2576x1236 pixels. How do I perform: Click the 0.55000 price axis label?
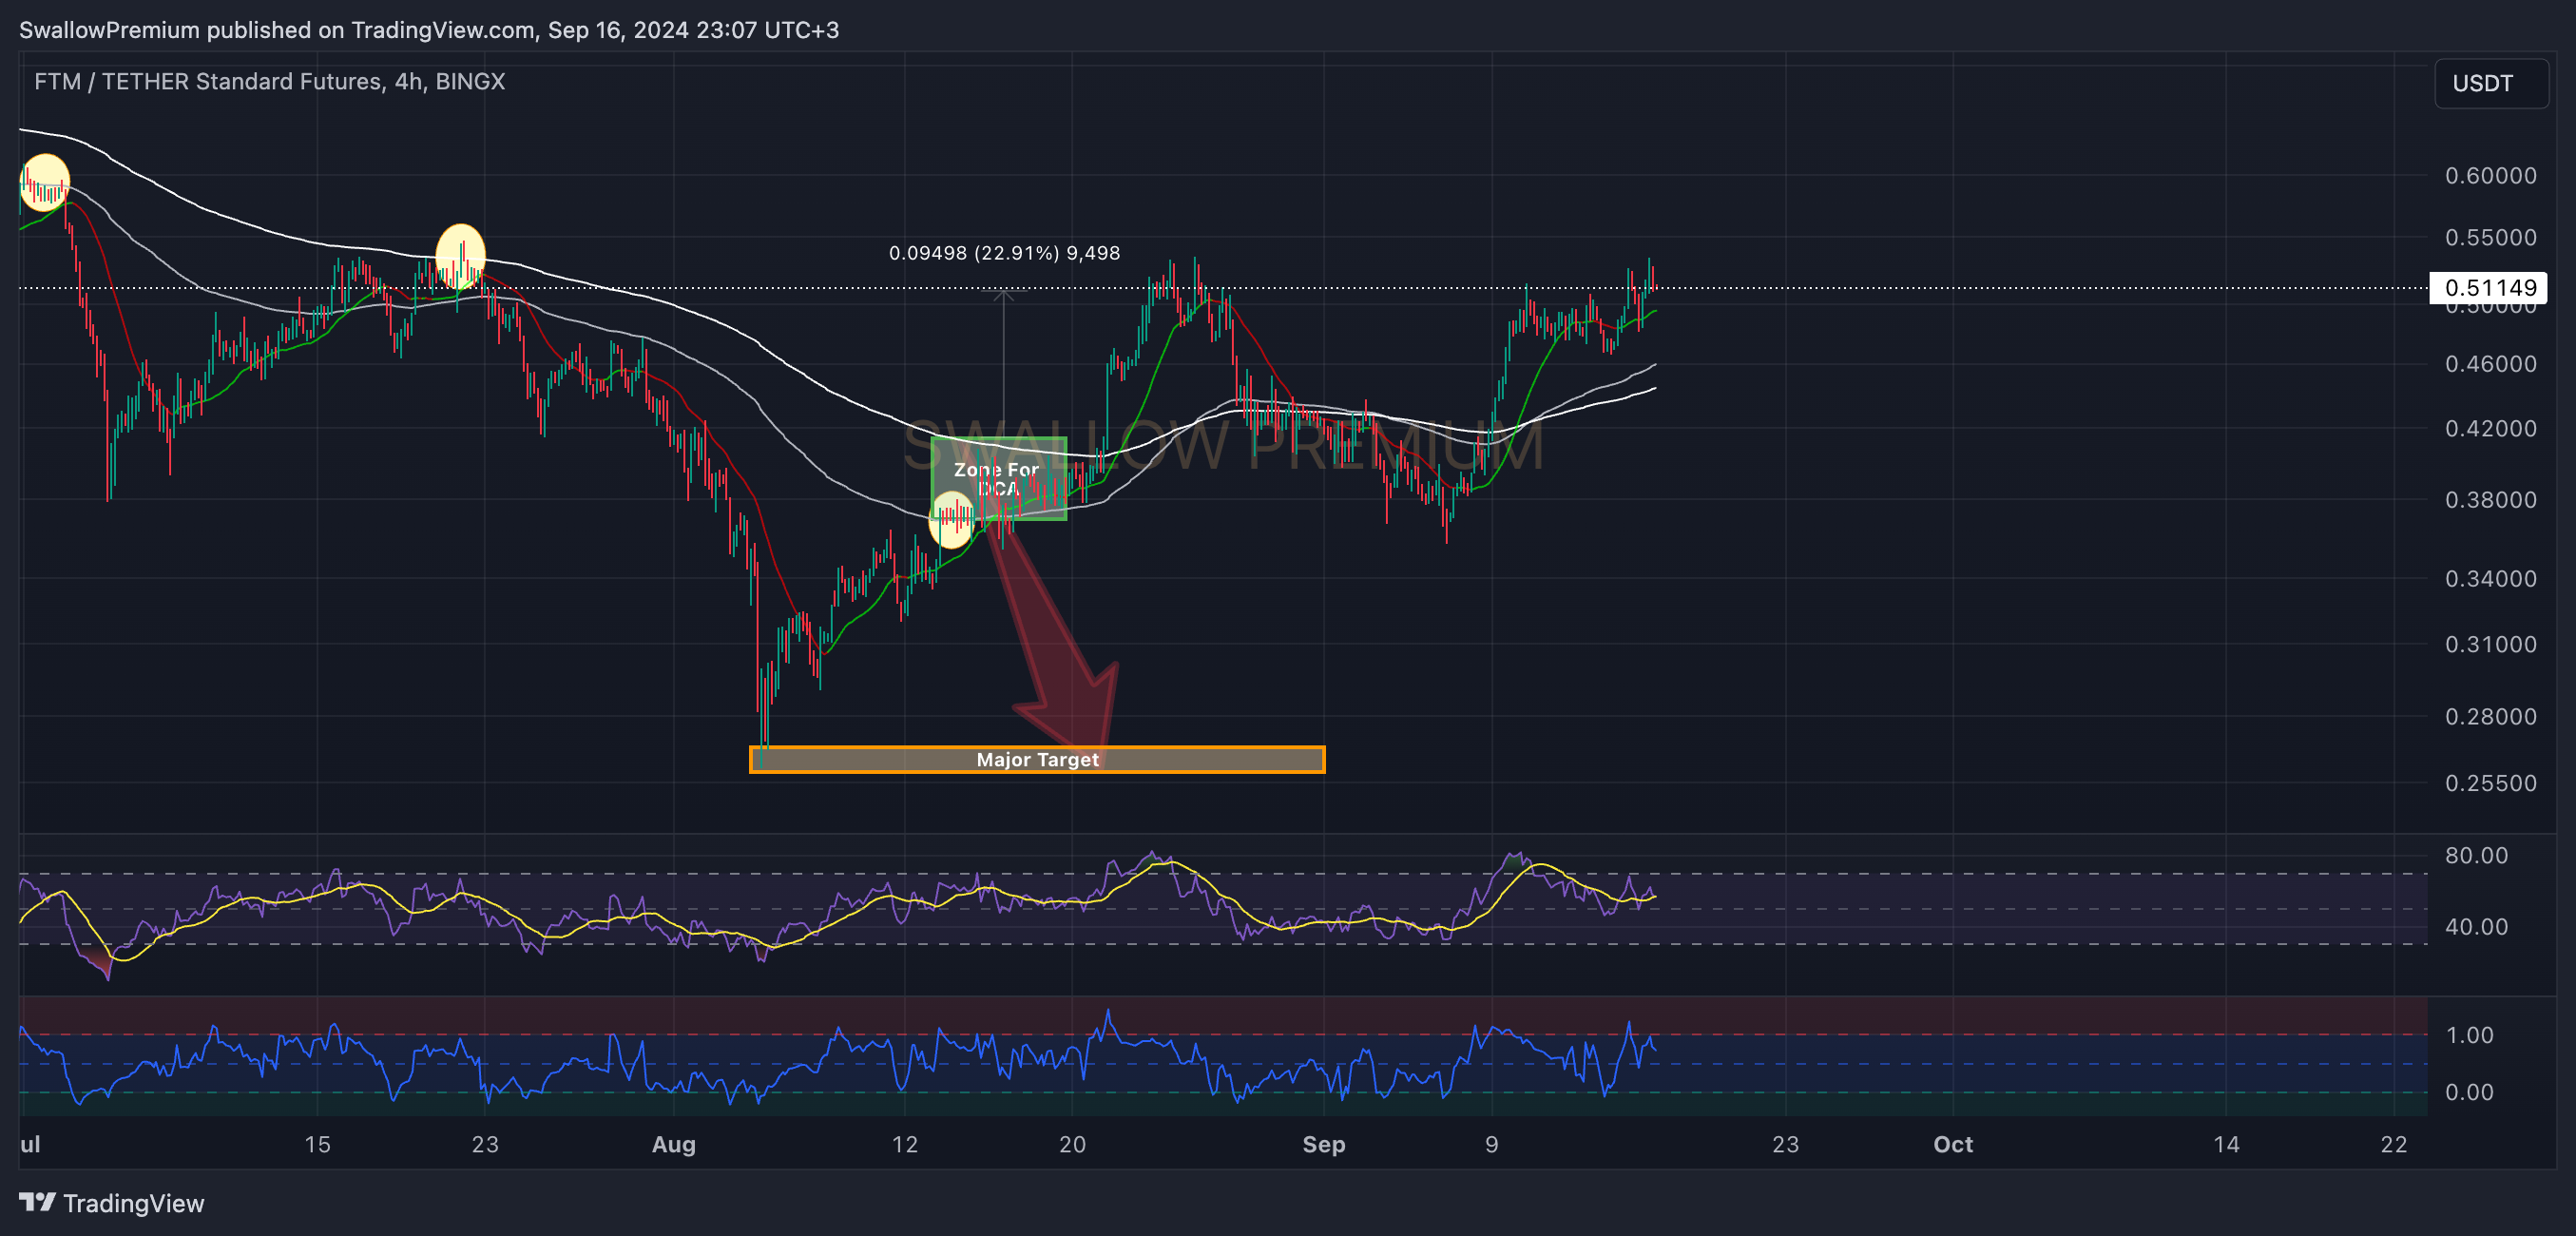2490,238
